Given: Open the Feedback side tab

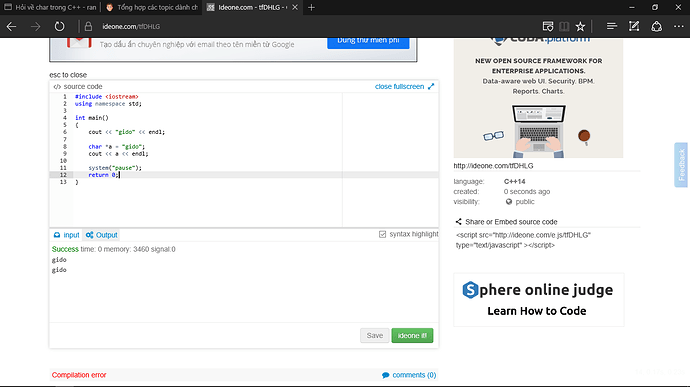Looking at the screenshot, I should [681, 165].
